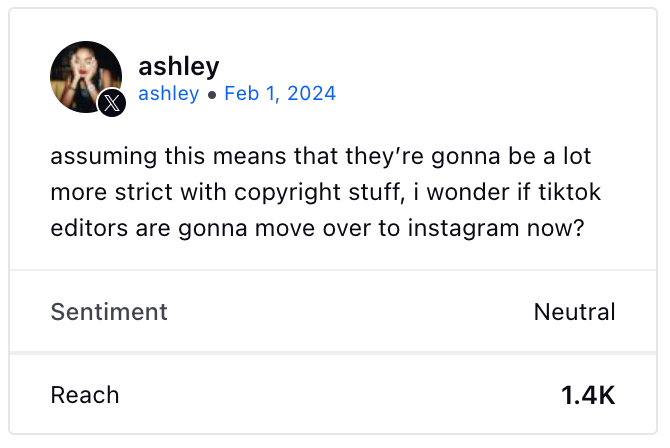
Task: Select the Neutral sentiment value
Action: point(574,311)
